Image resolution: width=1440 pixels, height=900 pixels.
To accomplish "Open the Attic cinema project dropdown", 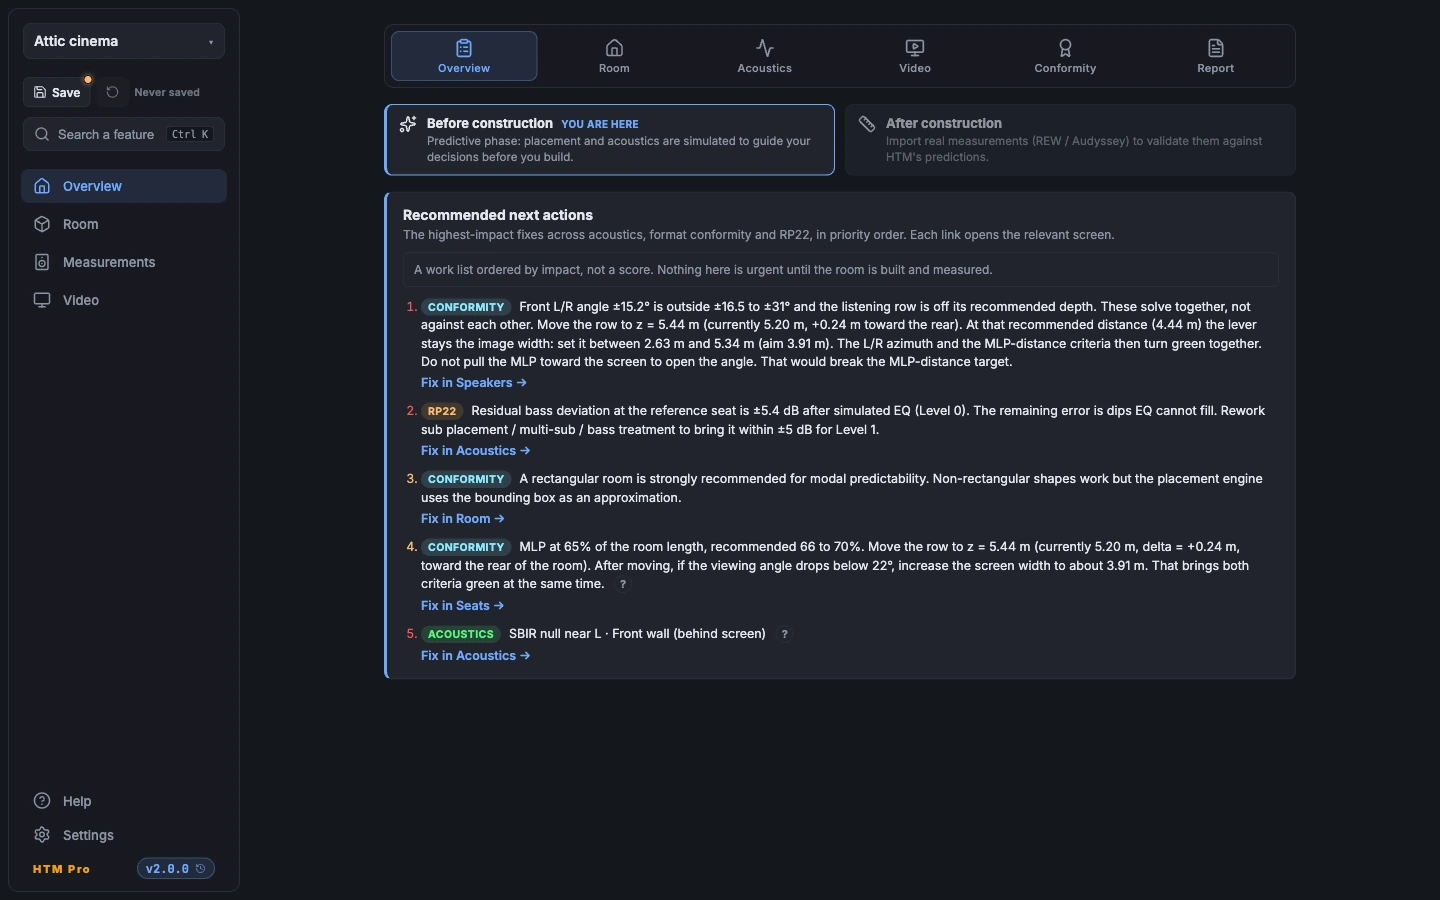I will coord(124,41).
